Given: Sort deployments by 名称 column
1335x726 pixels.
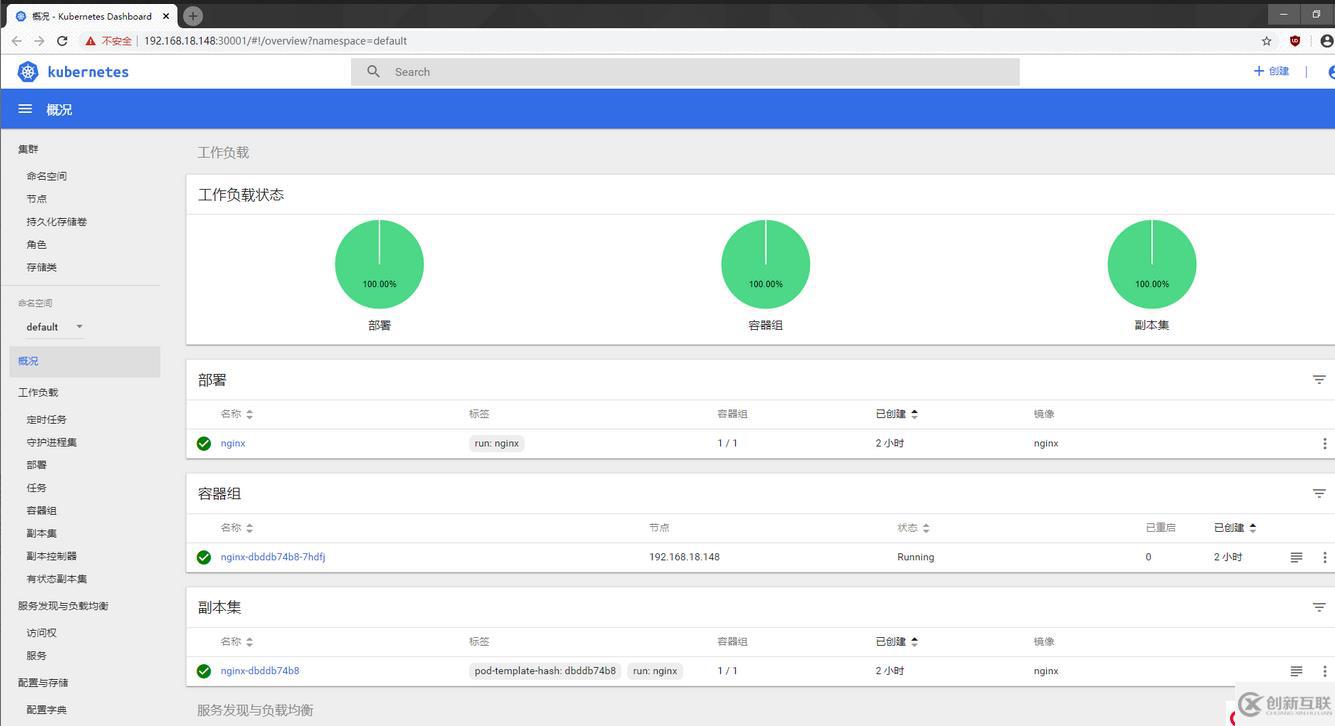Looking at the screenshot, I should [237, 414].
